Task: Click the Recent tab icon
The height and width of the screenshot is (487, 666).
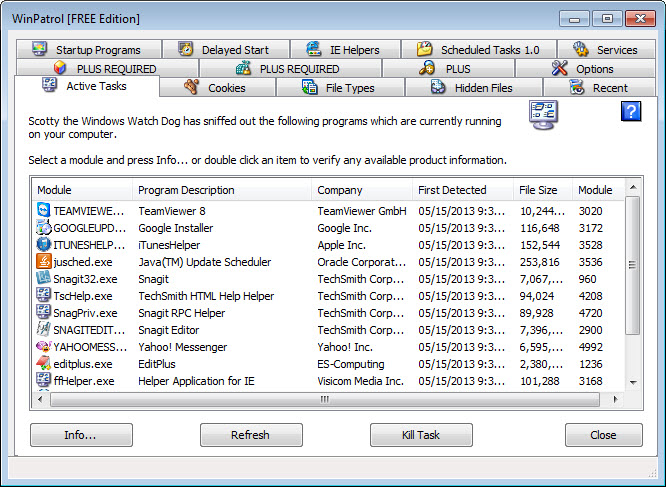Action: [x=576, y=87]
